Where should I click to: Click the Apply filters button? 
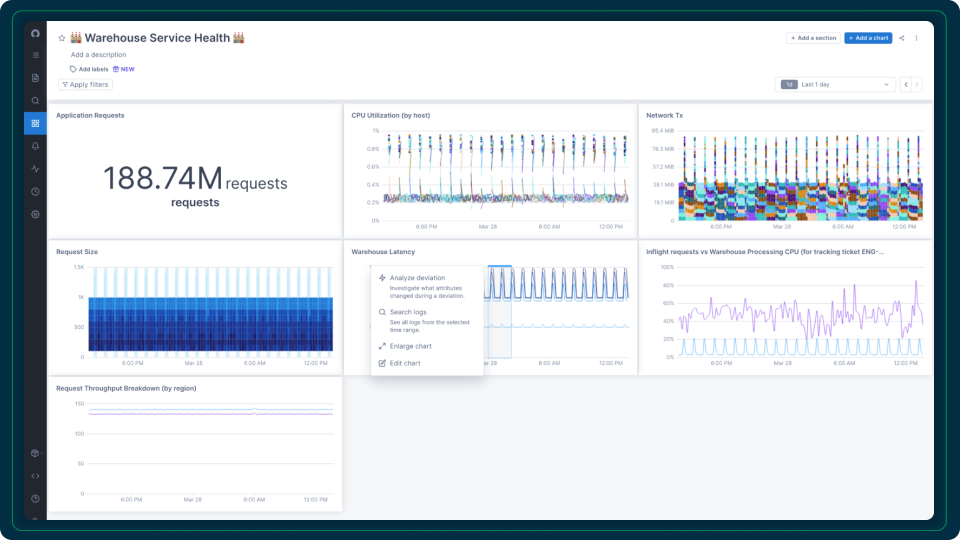point(85,84)
